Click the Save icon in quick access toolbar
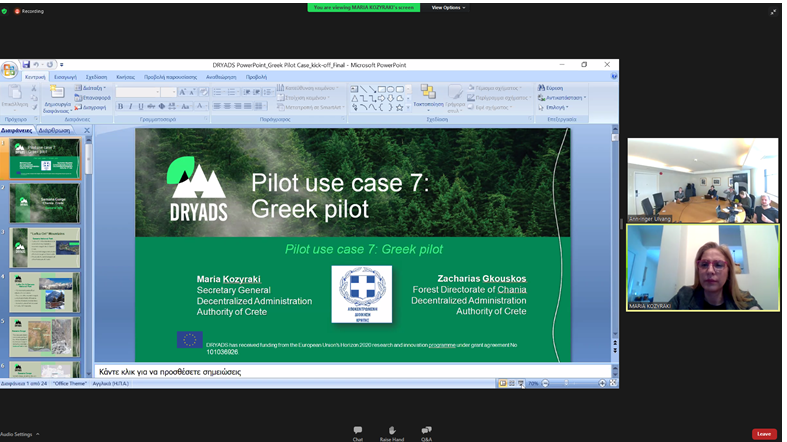This screenshot has width=787, height=442. [x=26, y=64]
